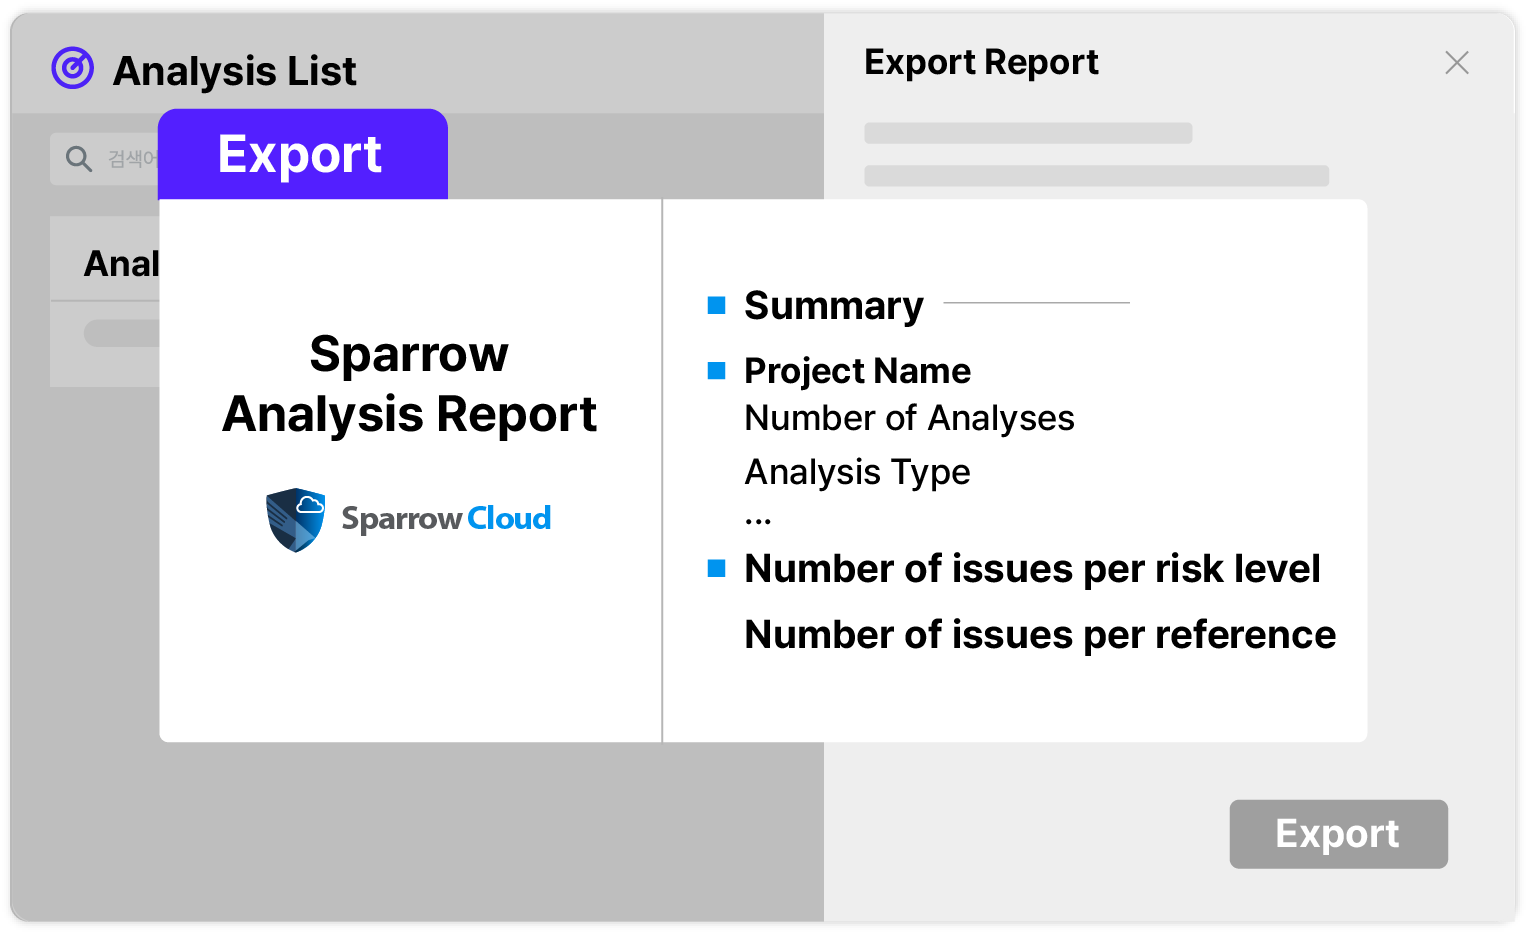Click the purple target icon beside Analysis List
This screenshot has height=934, width=1528.
tap(73, 69)
